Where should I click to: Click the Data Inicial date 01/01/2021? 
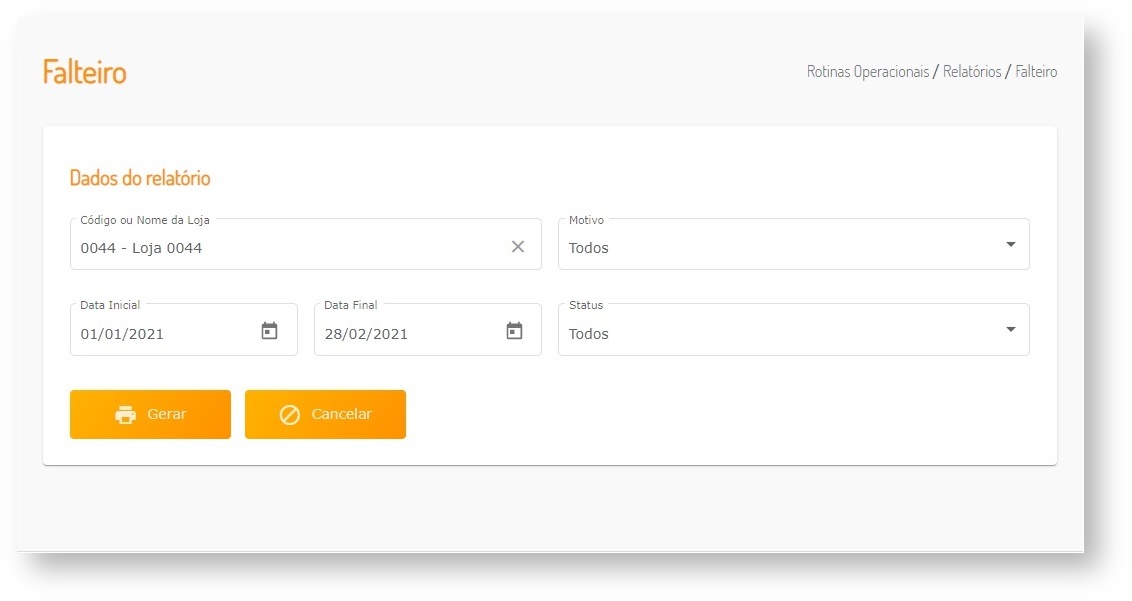[123, 334]
